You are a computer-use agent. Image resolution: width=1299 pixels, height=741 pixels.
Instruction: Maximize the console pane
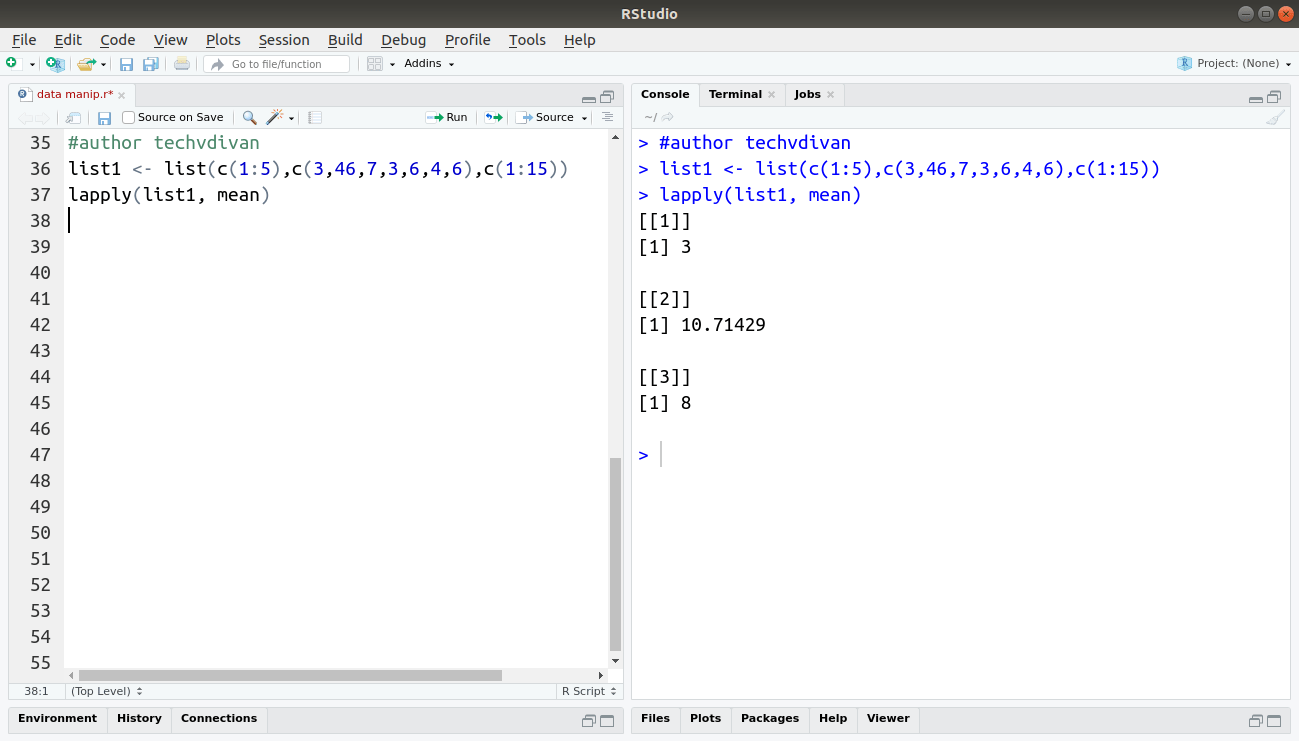[1274, 97]
